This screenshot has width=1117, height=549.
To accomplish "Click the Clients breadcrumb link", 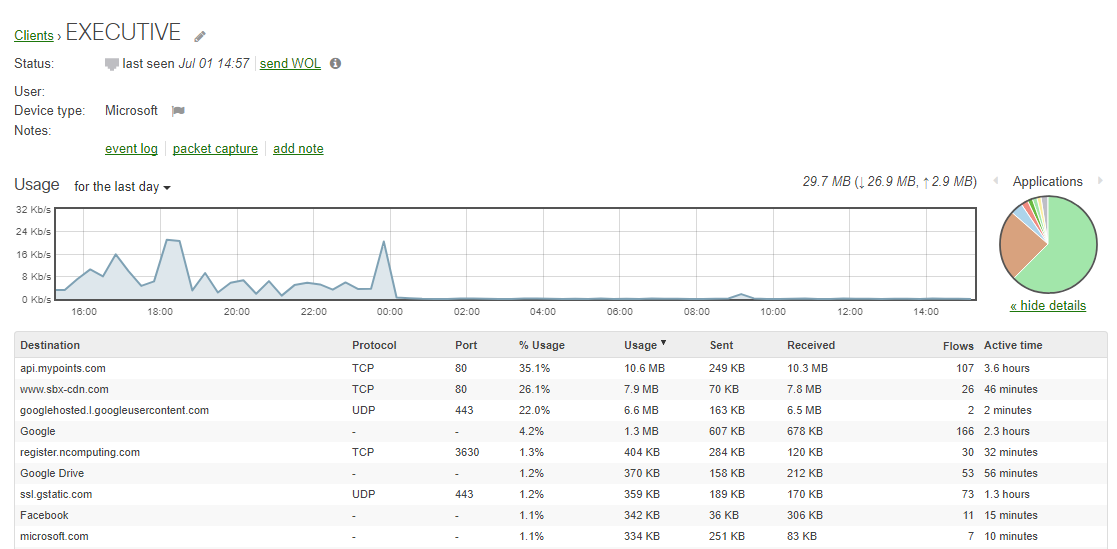I will point(34,36).
